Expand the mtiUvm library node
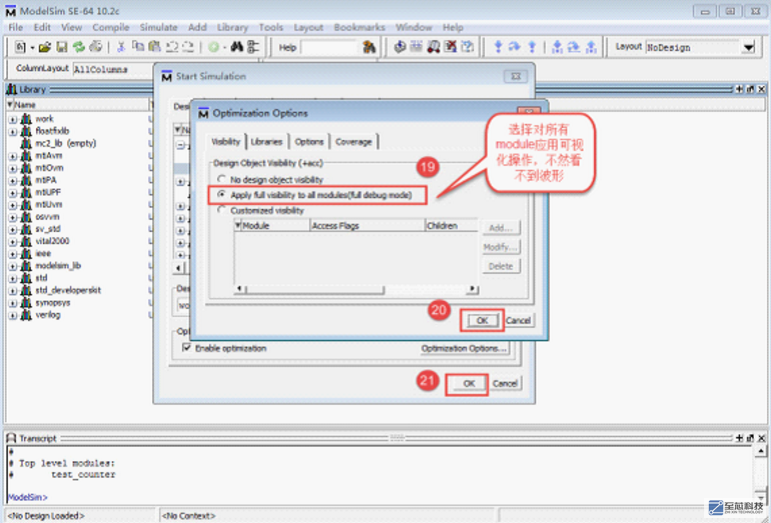Viewport: 771px width, 523px height. (x=13, y=204)
